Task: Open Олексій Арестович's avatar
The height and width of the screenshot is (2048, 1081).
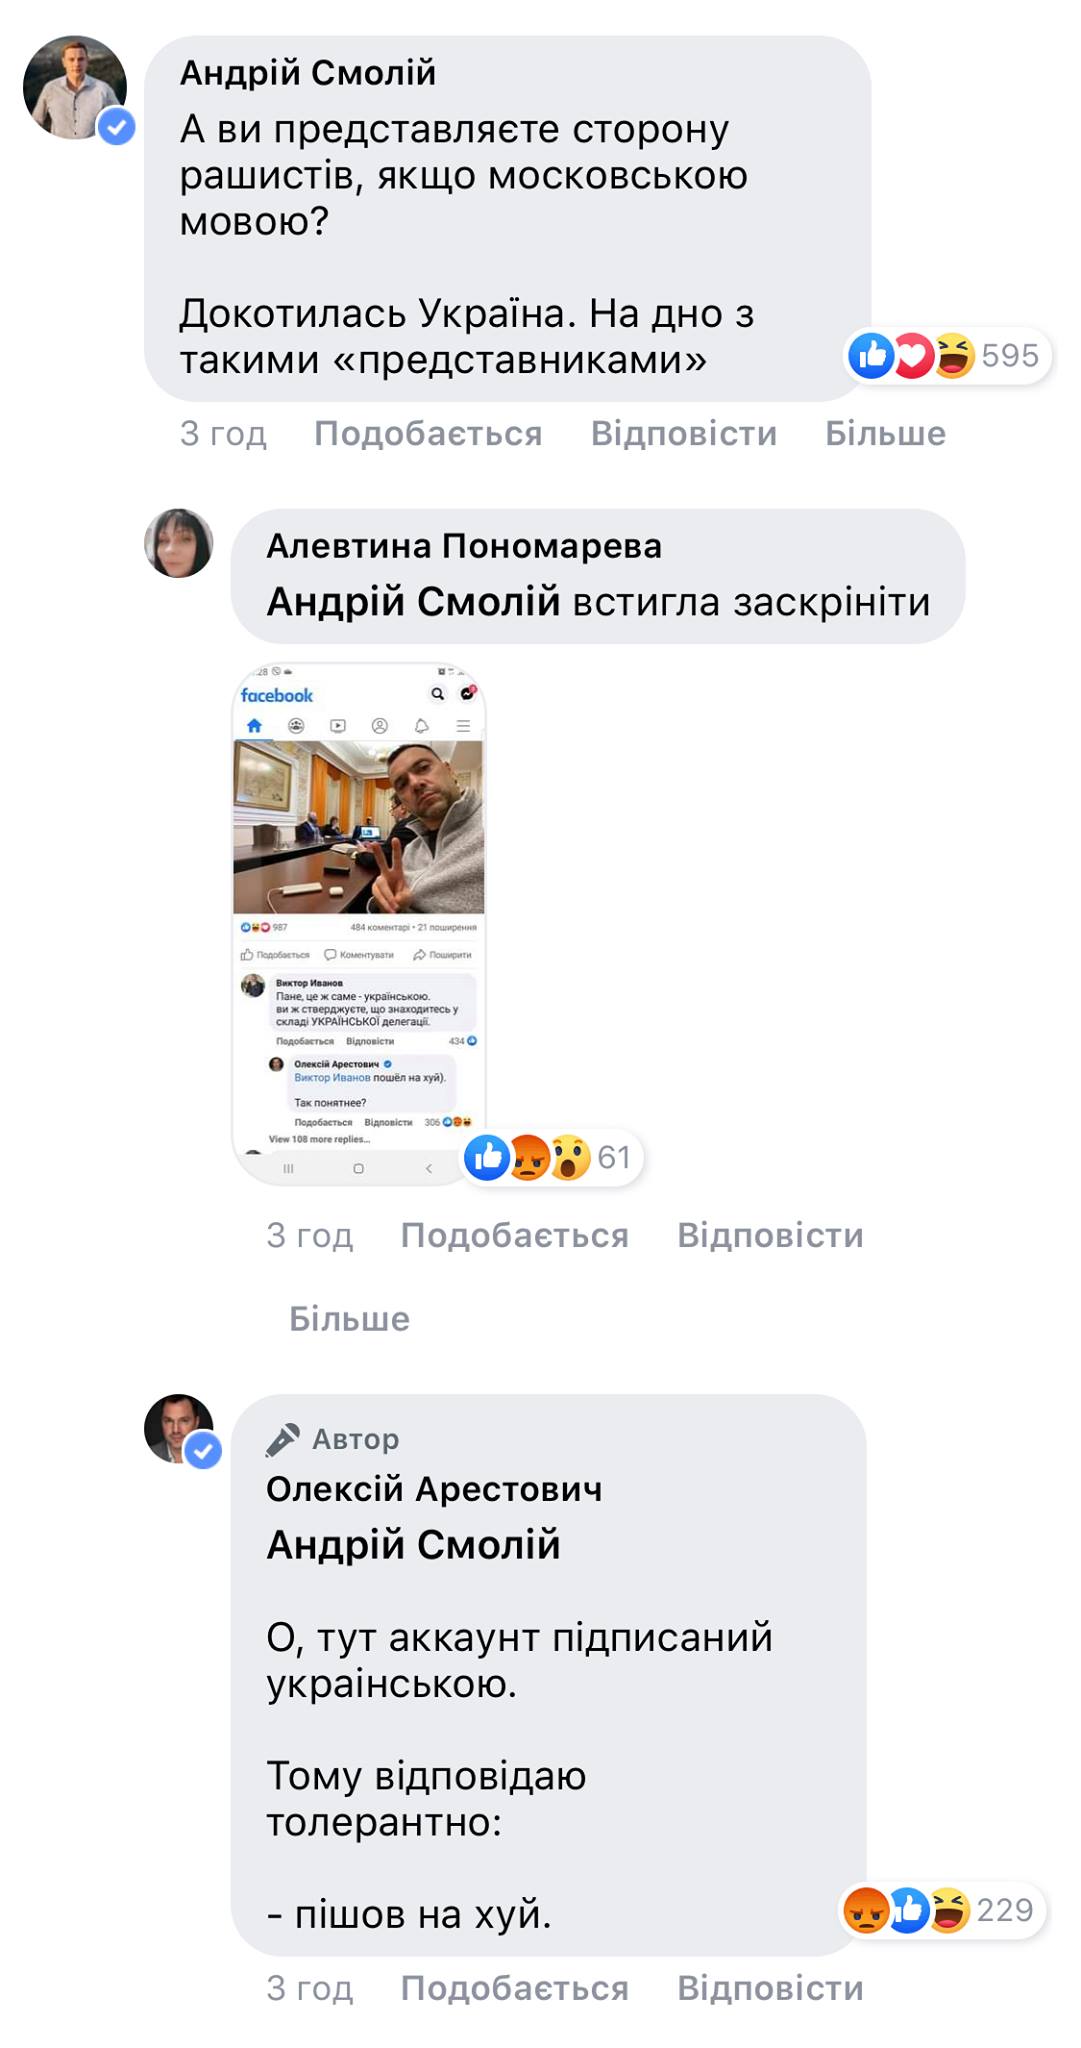Action: point(179,1428)
